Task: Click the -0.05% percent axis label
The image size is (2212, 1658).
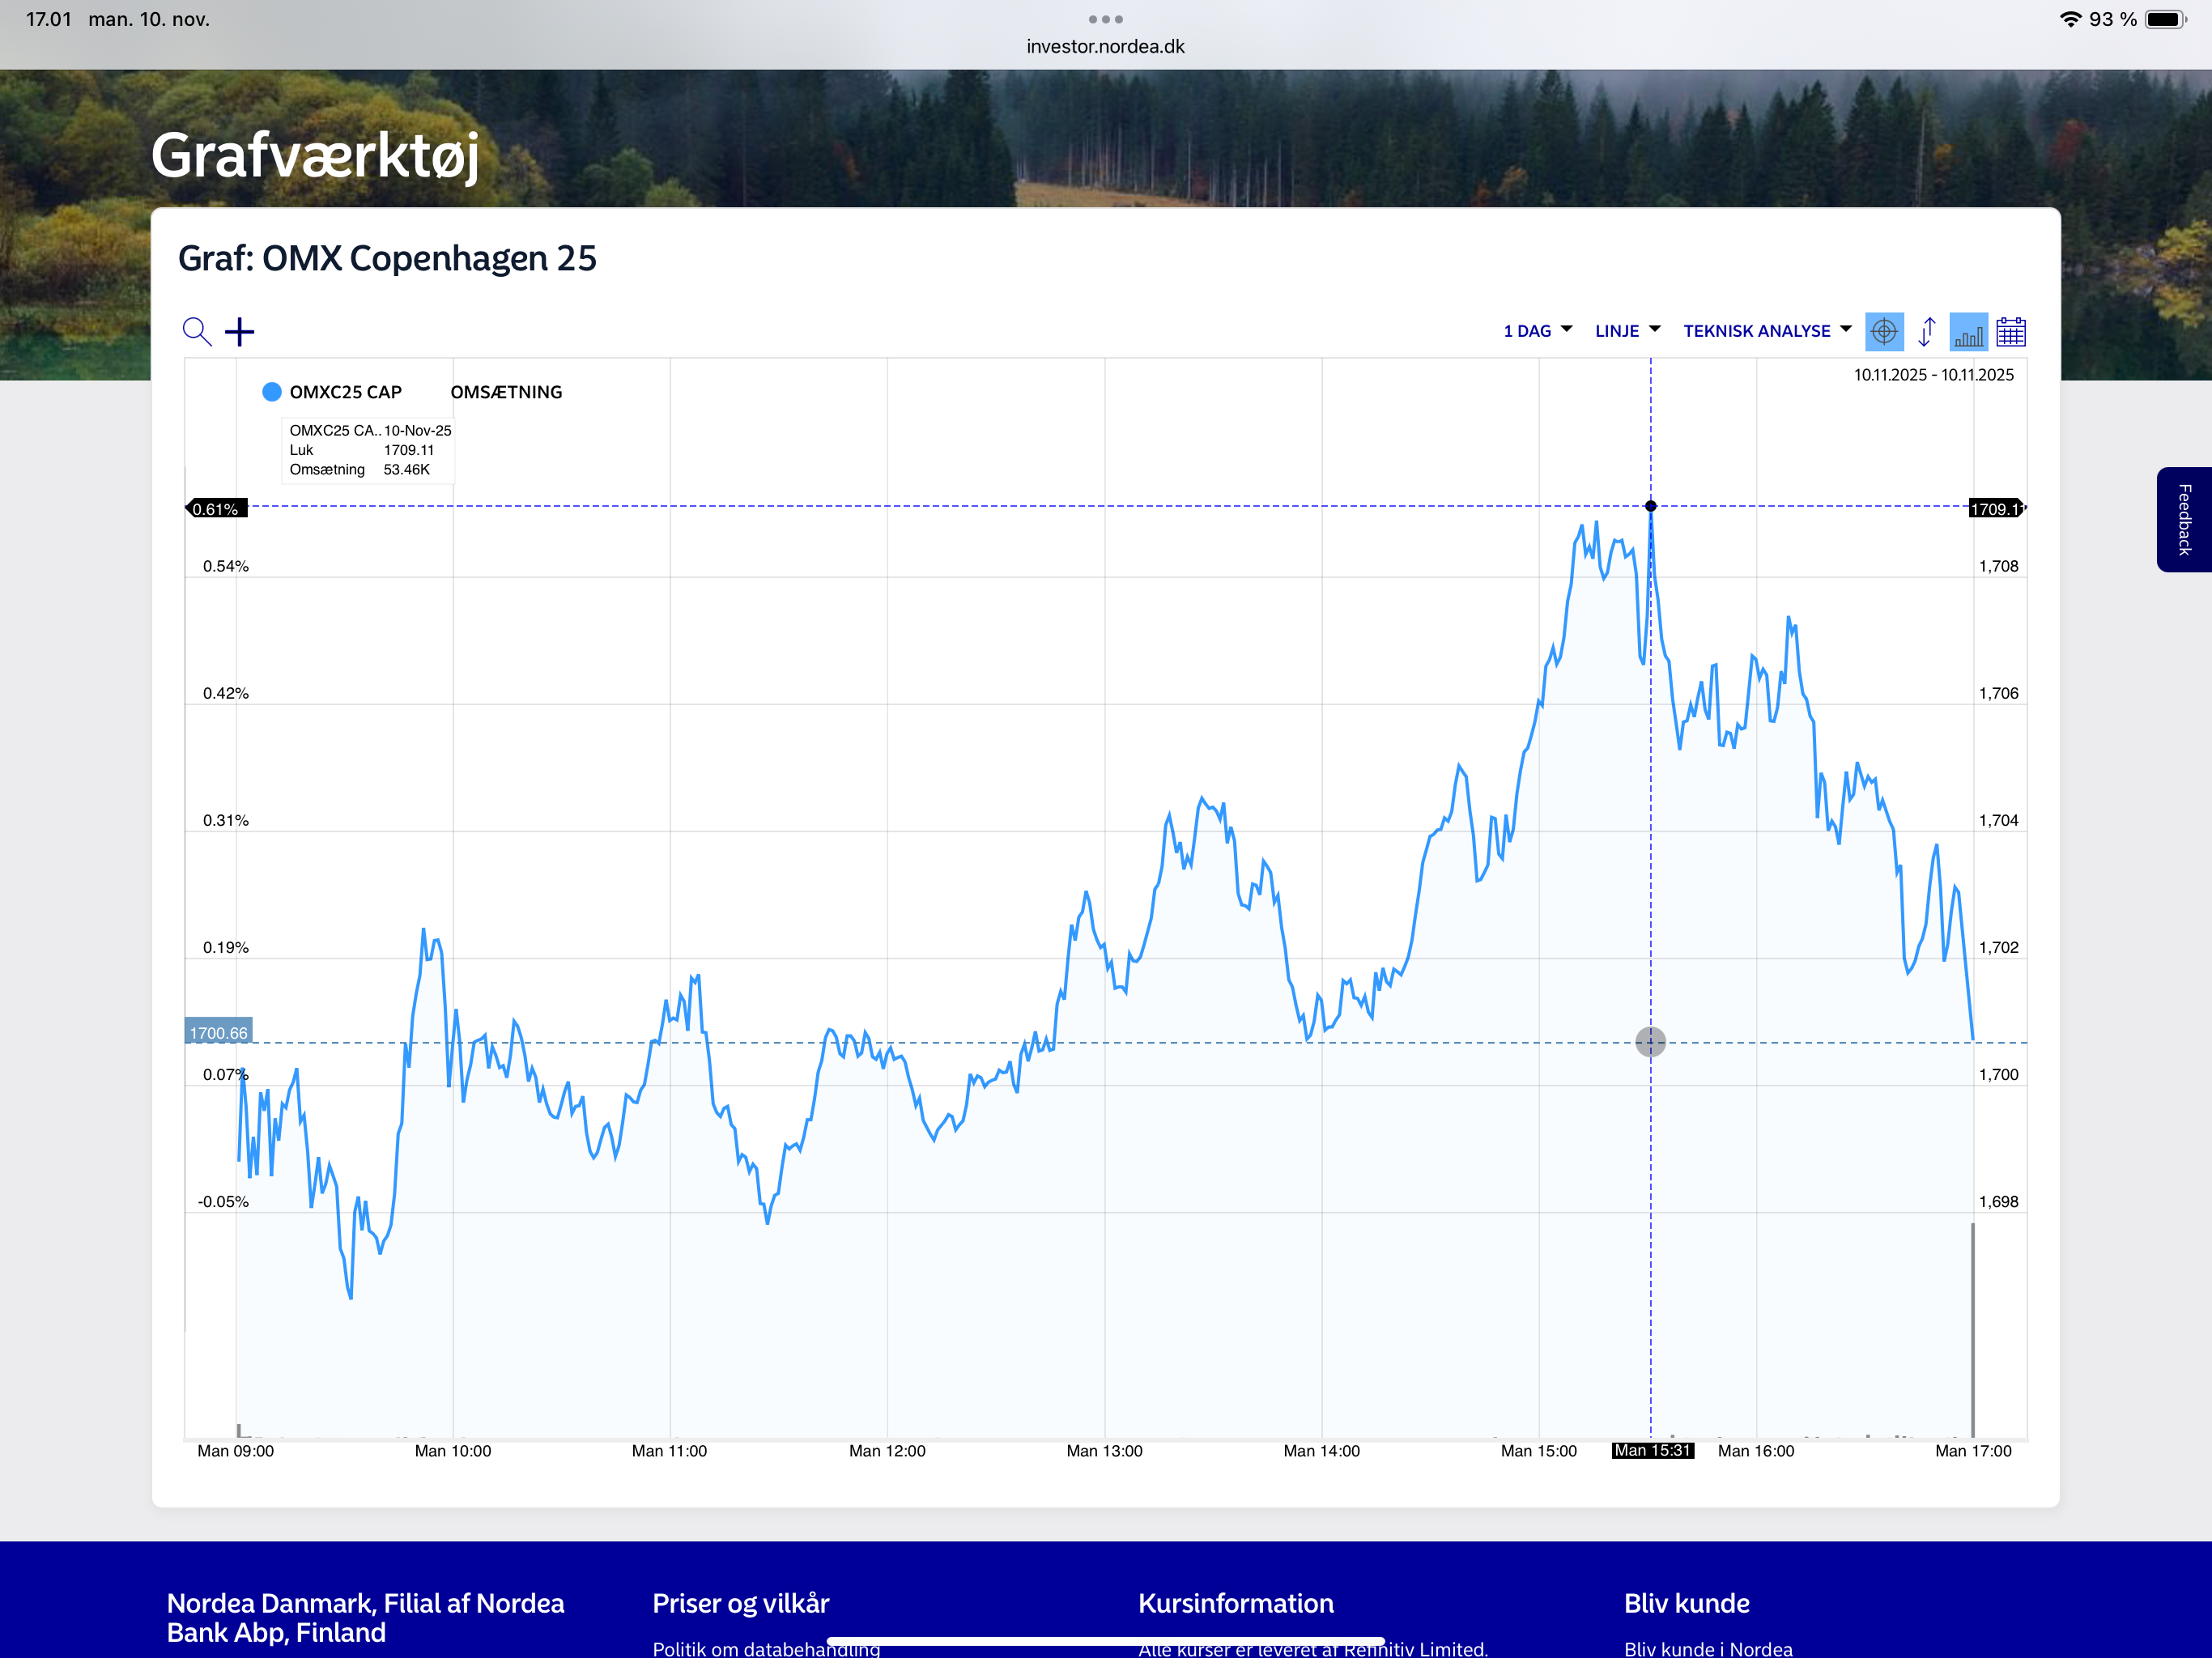Action: (x=223, y=1201)
